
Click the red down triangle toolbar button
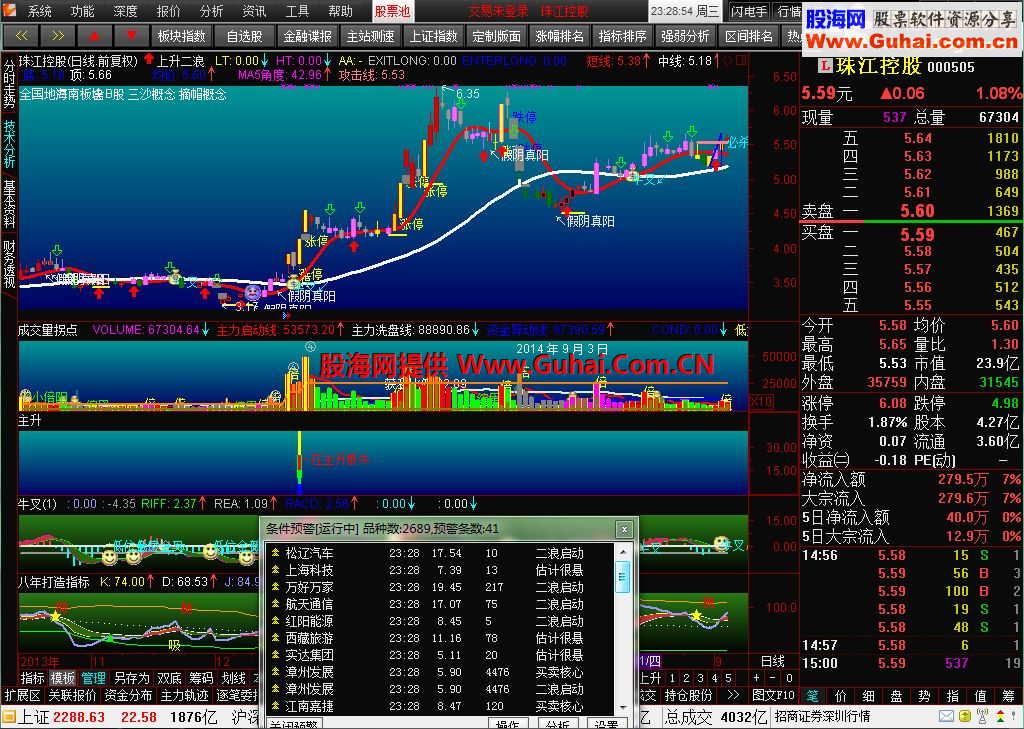[131, 36]
